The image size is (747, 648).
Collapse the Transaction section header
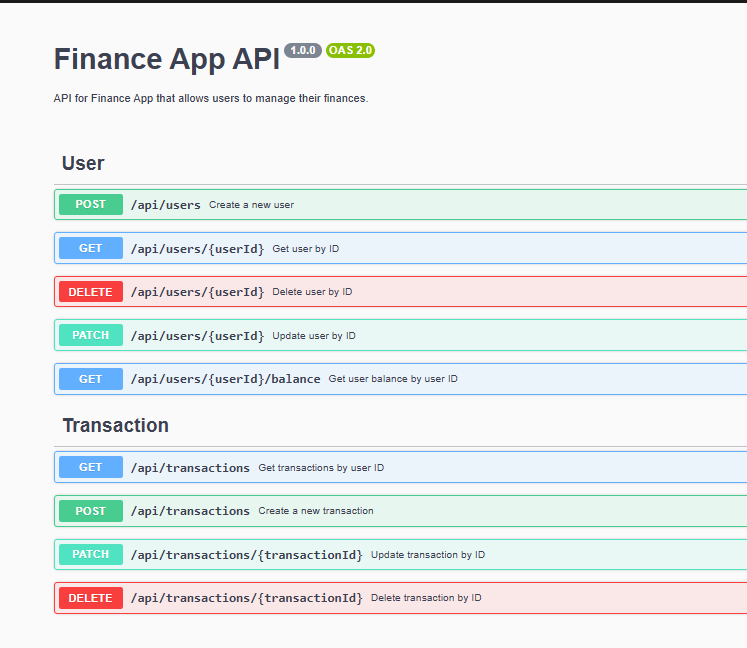pos(115,425)
